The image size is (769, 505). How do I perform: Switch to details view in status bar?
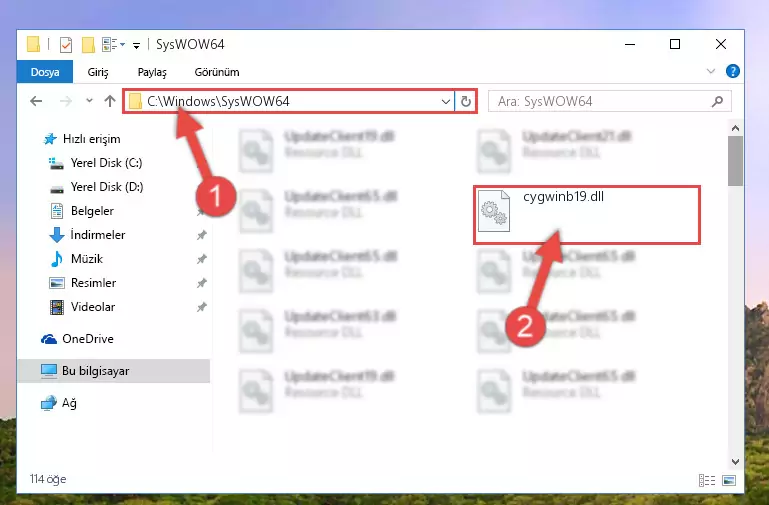707,480
